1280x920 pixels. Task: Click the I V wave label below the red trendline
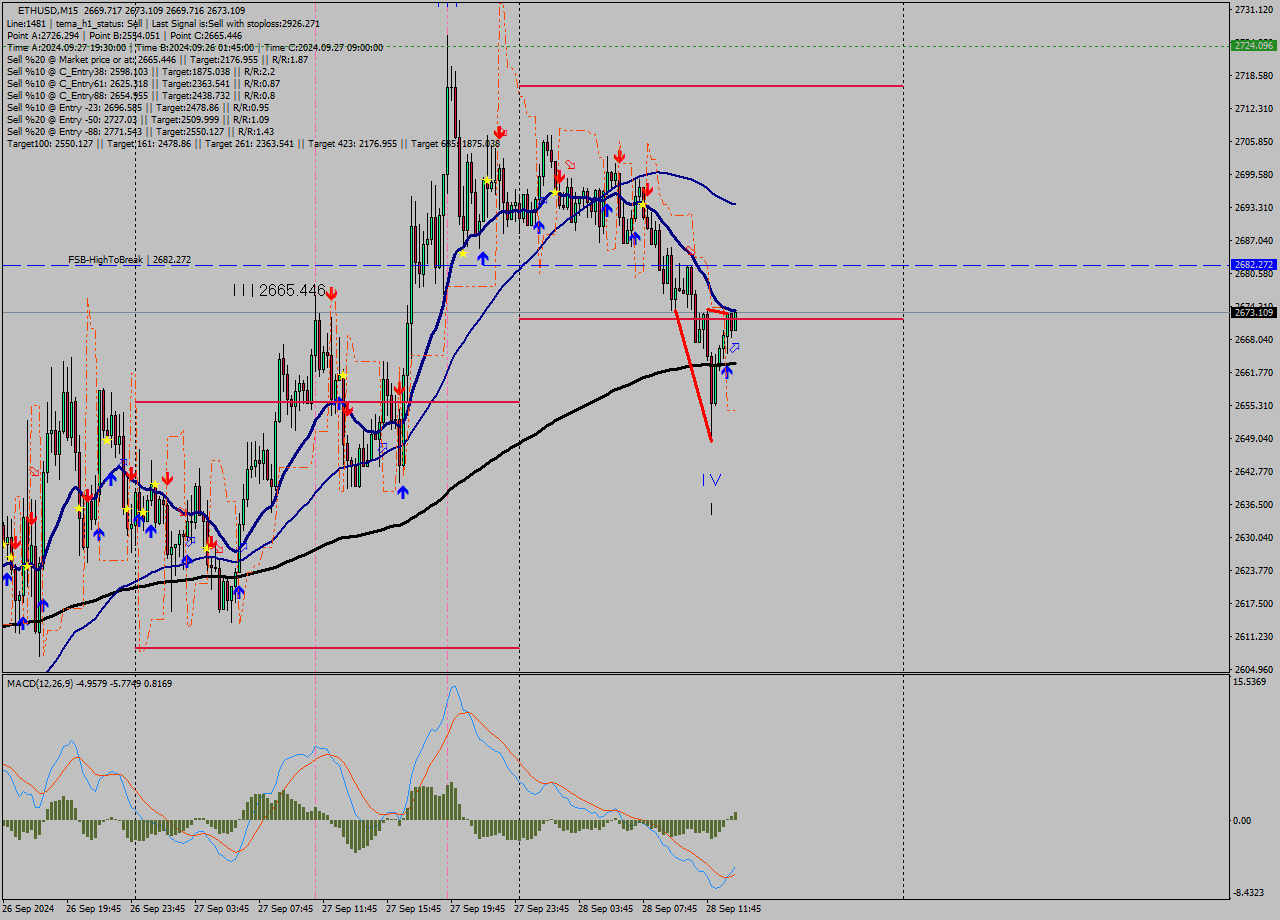coord(711,480)
